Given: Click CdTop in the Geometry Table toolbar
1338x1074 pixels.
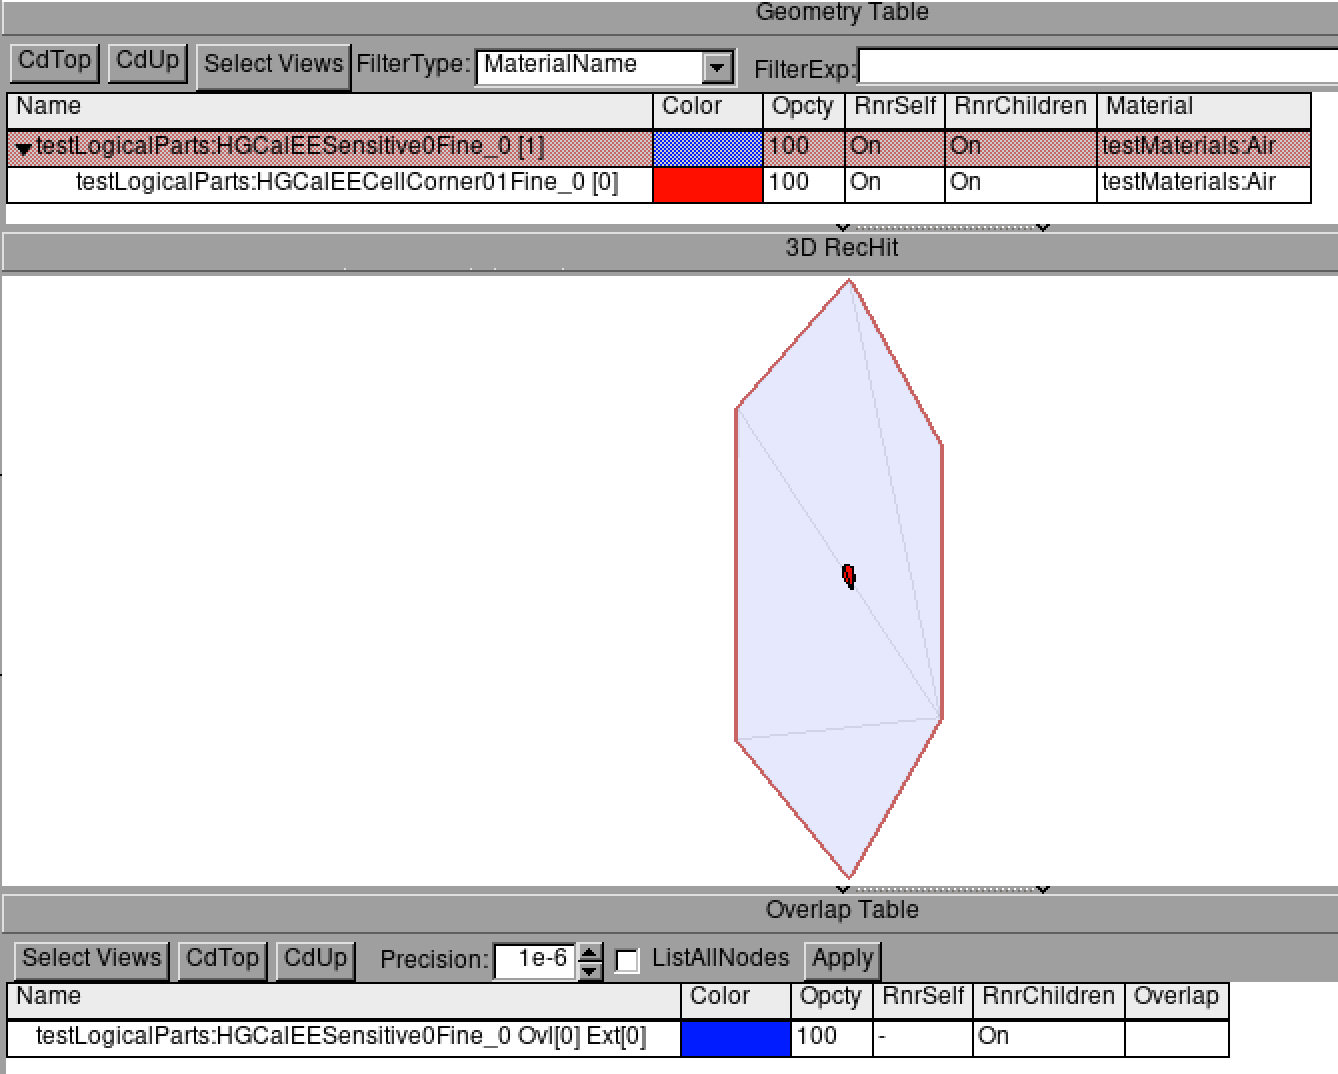Looking at the screenshot, I should pos(53,60).
